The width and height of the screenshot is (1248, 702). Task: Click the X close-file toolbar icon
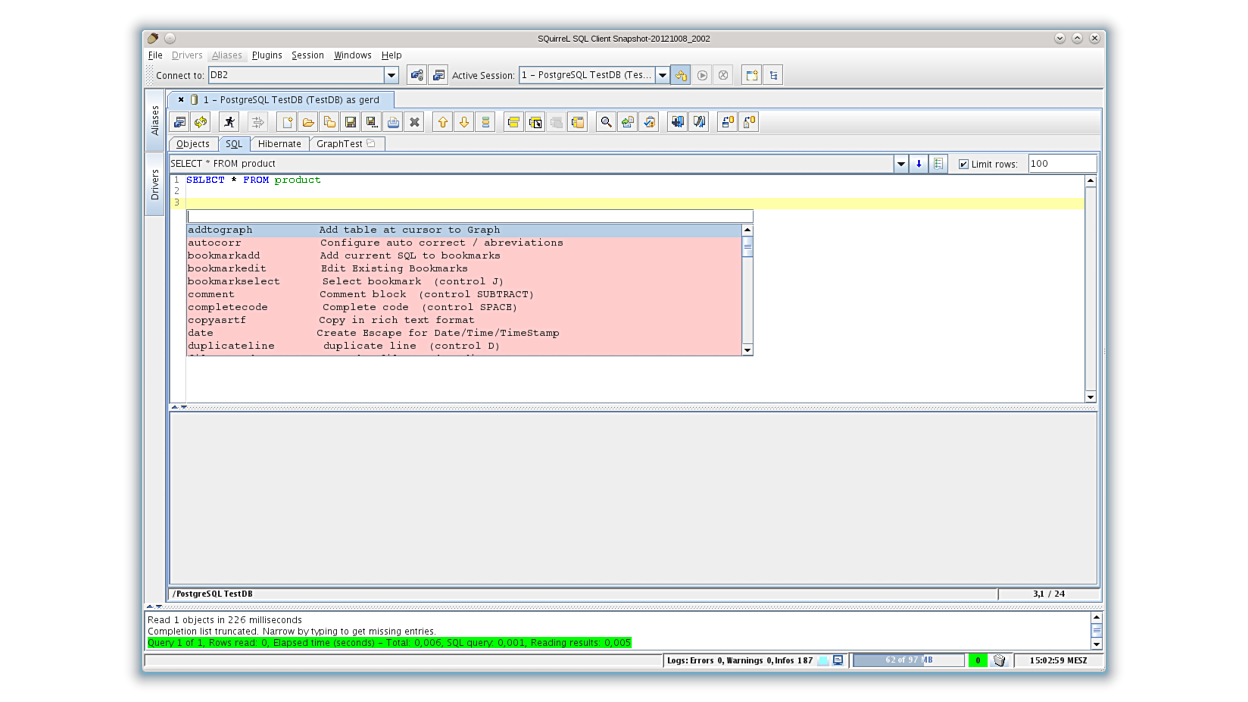point(414,122)
